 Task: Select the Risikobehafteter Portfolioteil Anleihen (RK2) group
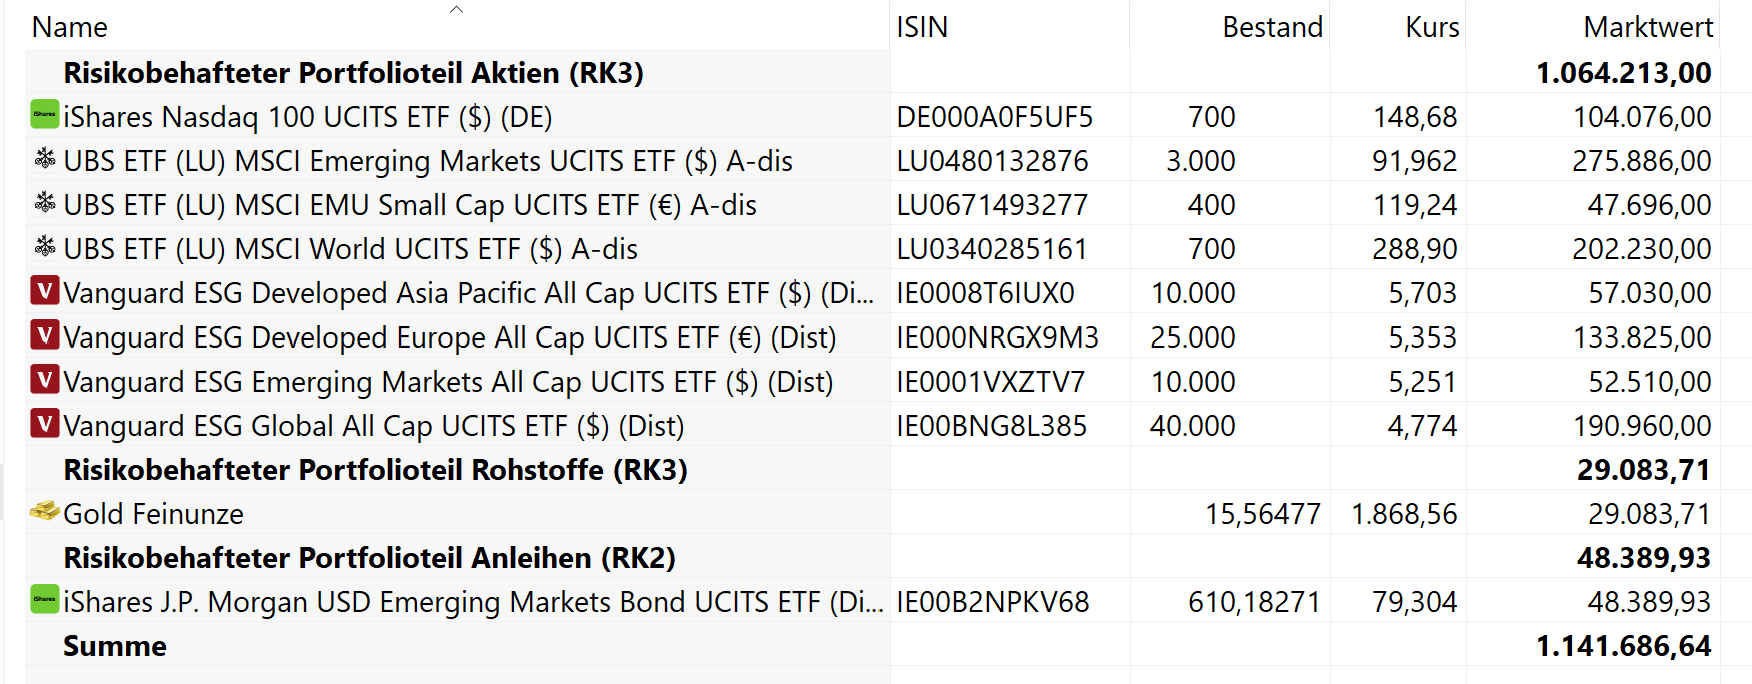[x=369, y=558]
